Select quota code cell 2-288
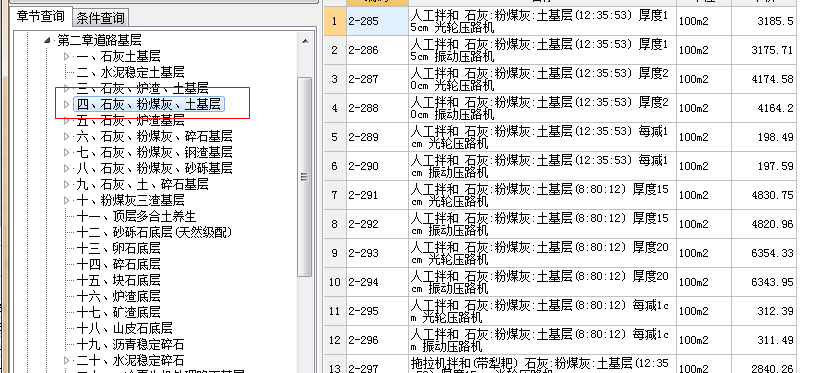The width and height of the screenshot is (830, 373). 377,108
